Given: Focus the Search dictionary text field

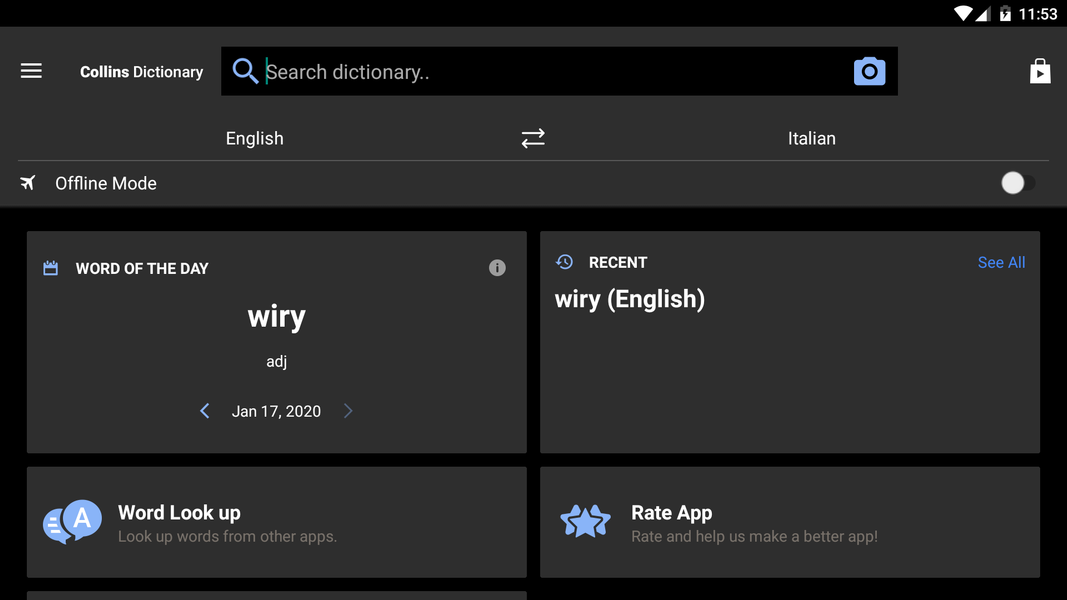Looking at the screenshot, I should tap(550, 72).
